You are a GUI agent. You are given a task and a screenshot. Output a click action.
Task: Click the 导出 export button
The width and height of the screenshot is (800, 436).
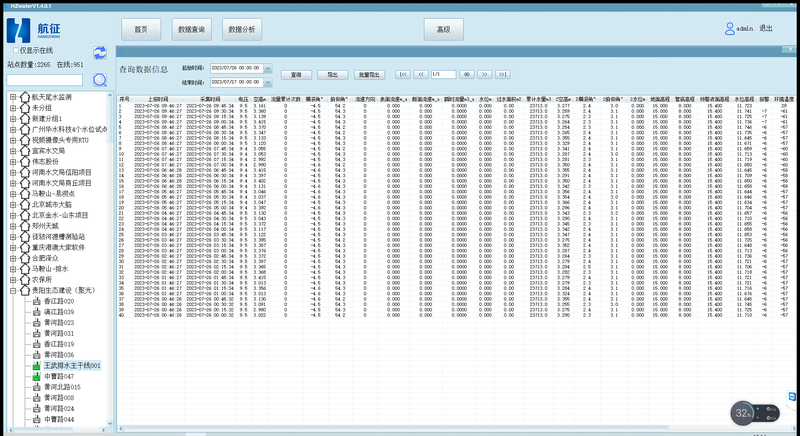point(333,74)
